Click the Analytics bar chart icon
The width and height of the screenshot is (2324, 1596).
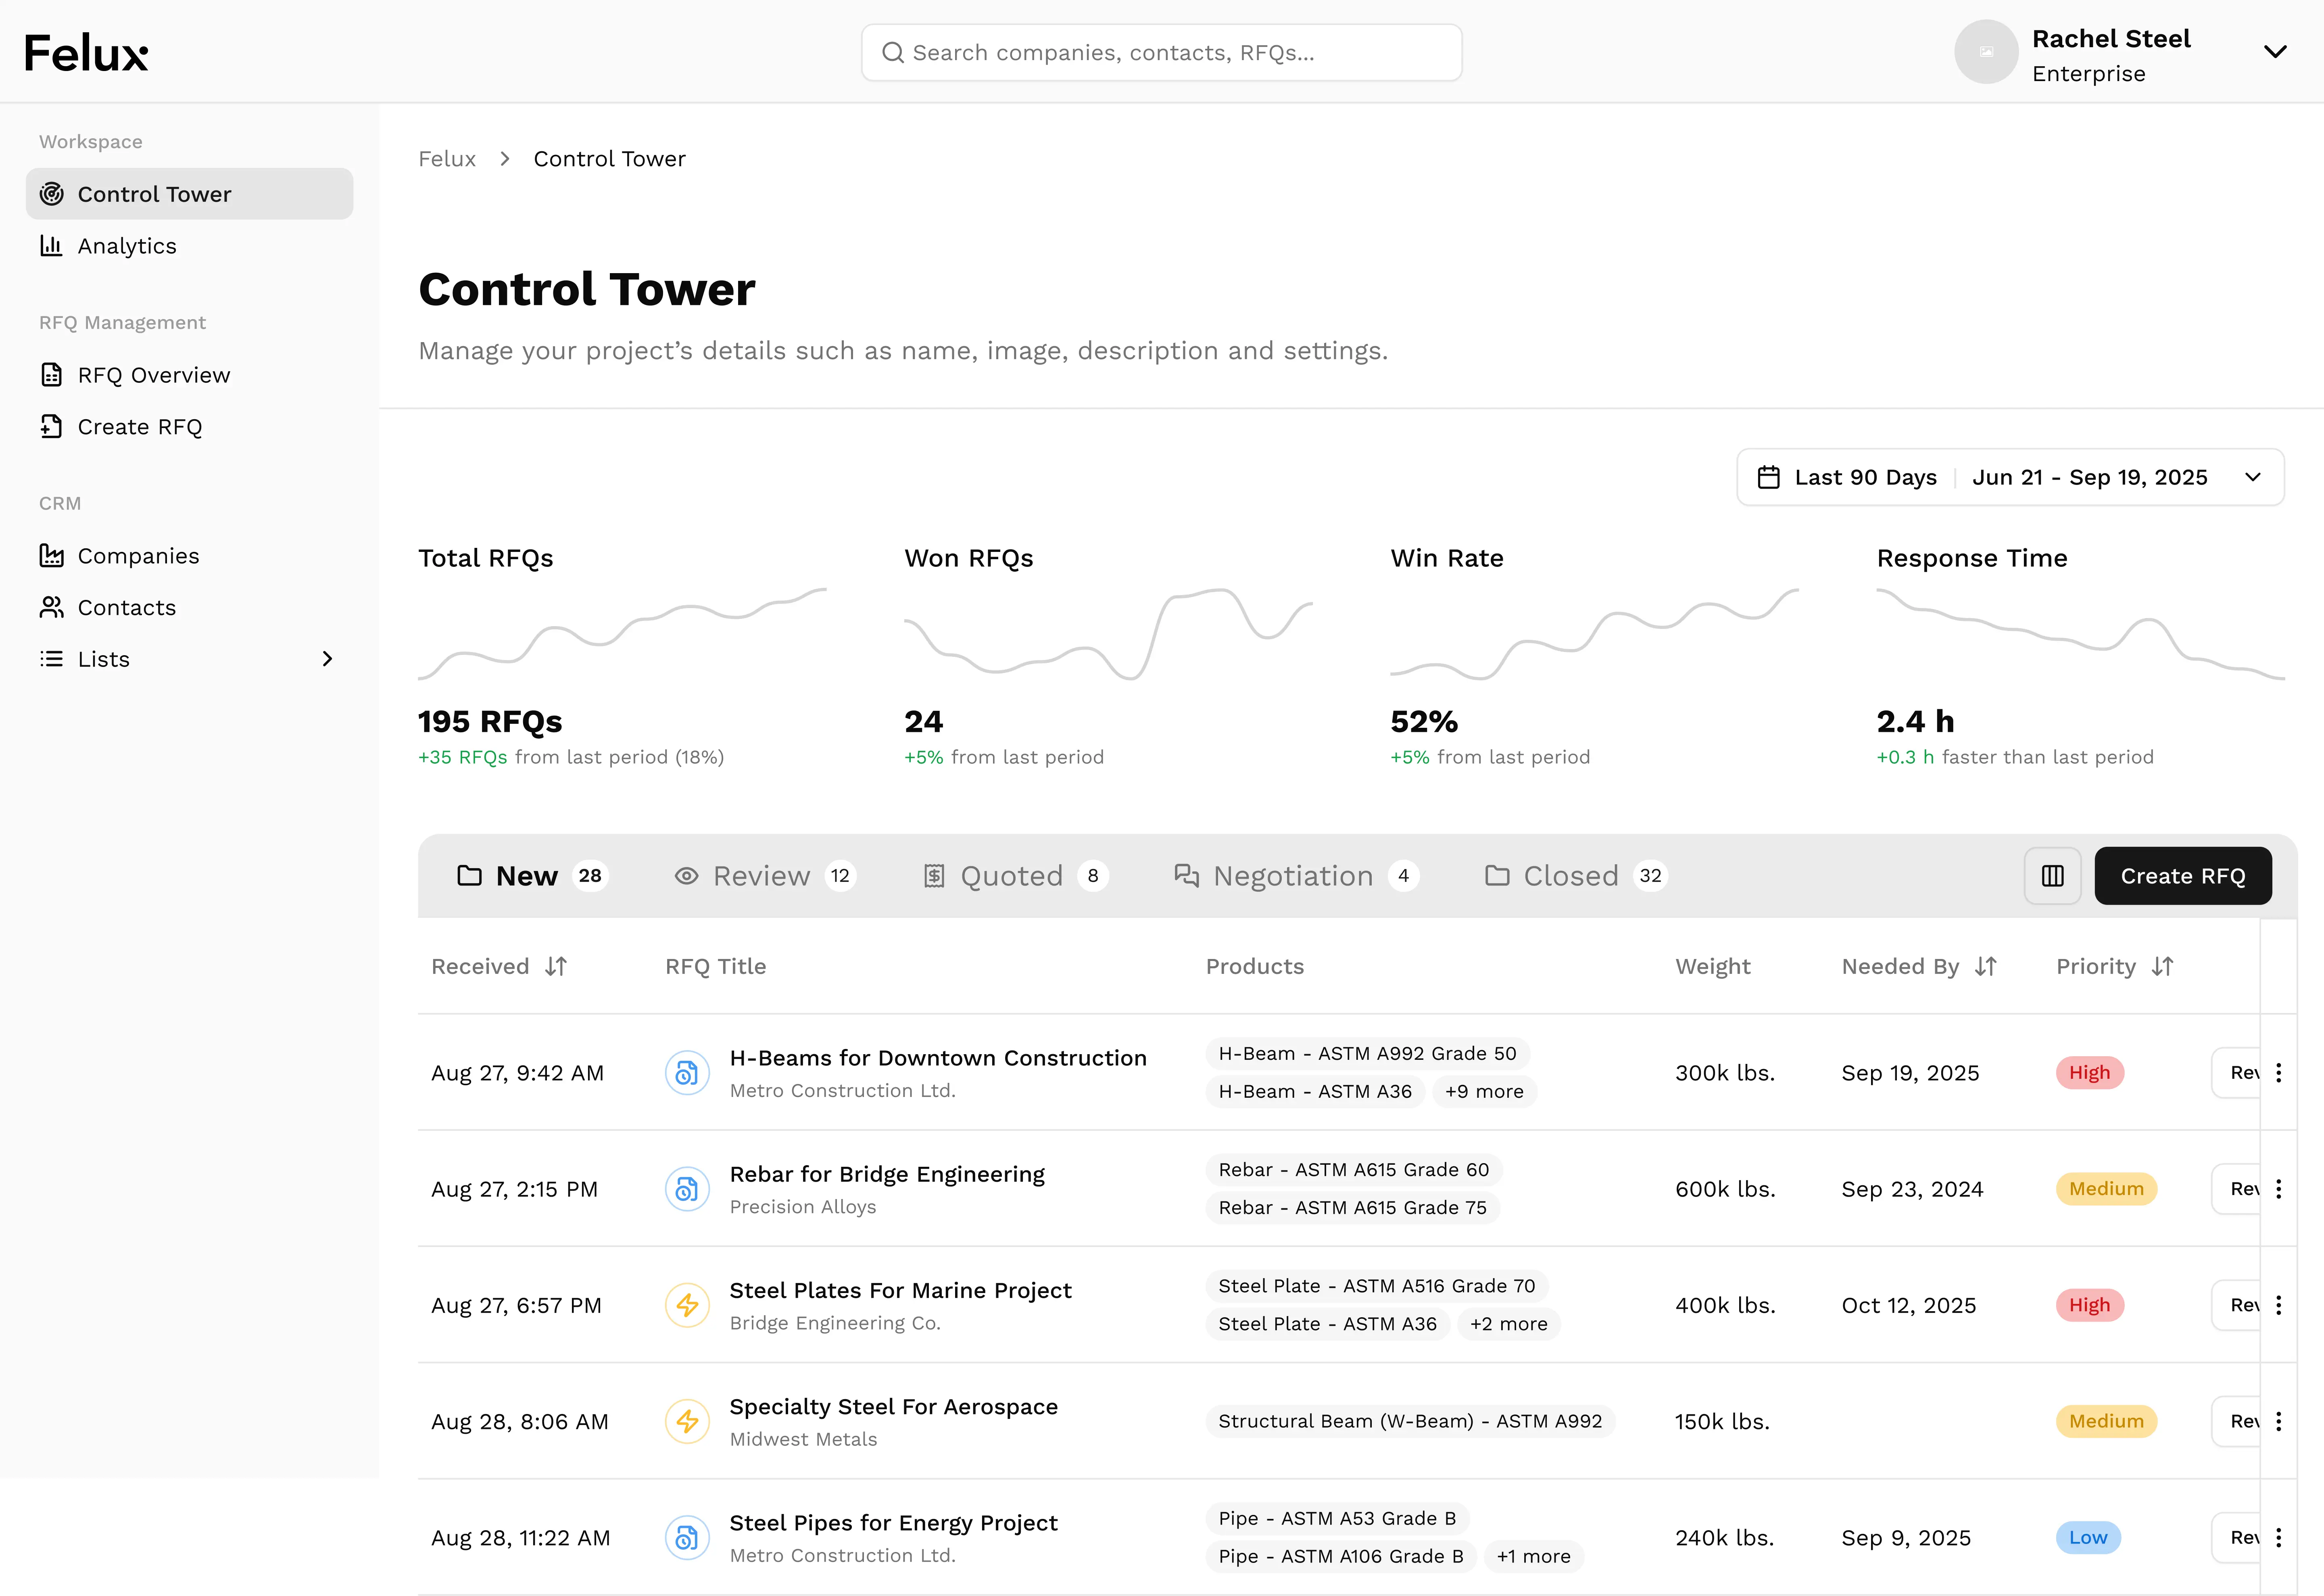(x=51, y=246)
